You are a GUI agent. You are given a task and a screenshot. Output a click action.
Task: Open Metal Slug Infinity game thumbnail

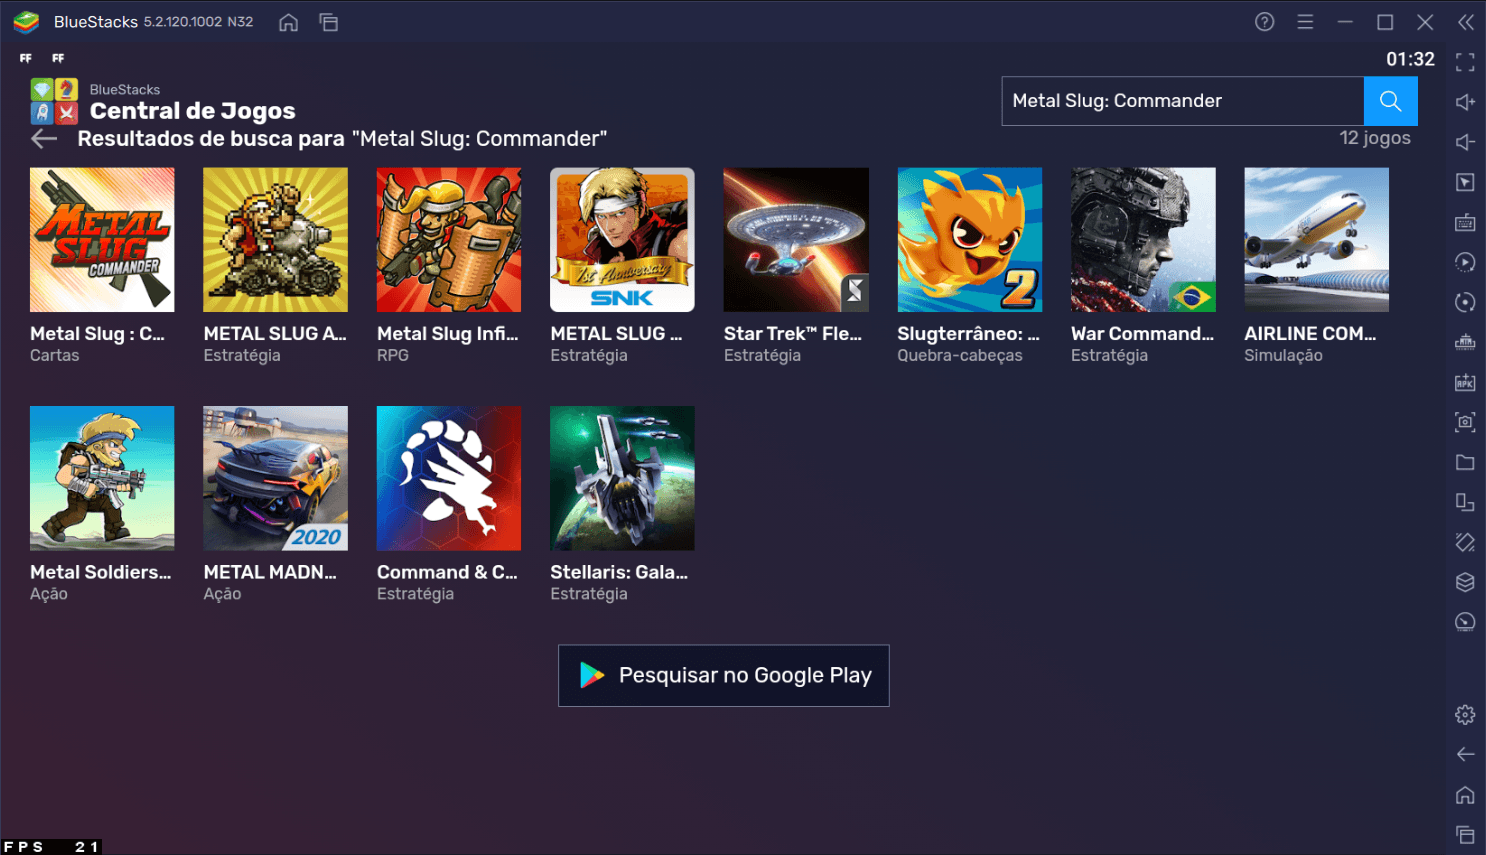point(449,240)
